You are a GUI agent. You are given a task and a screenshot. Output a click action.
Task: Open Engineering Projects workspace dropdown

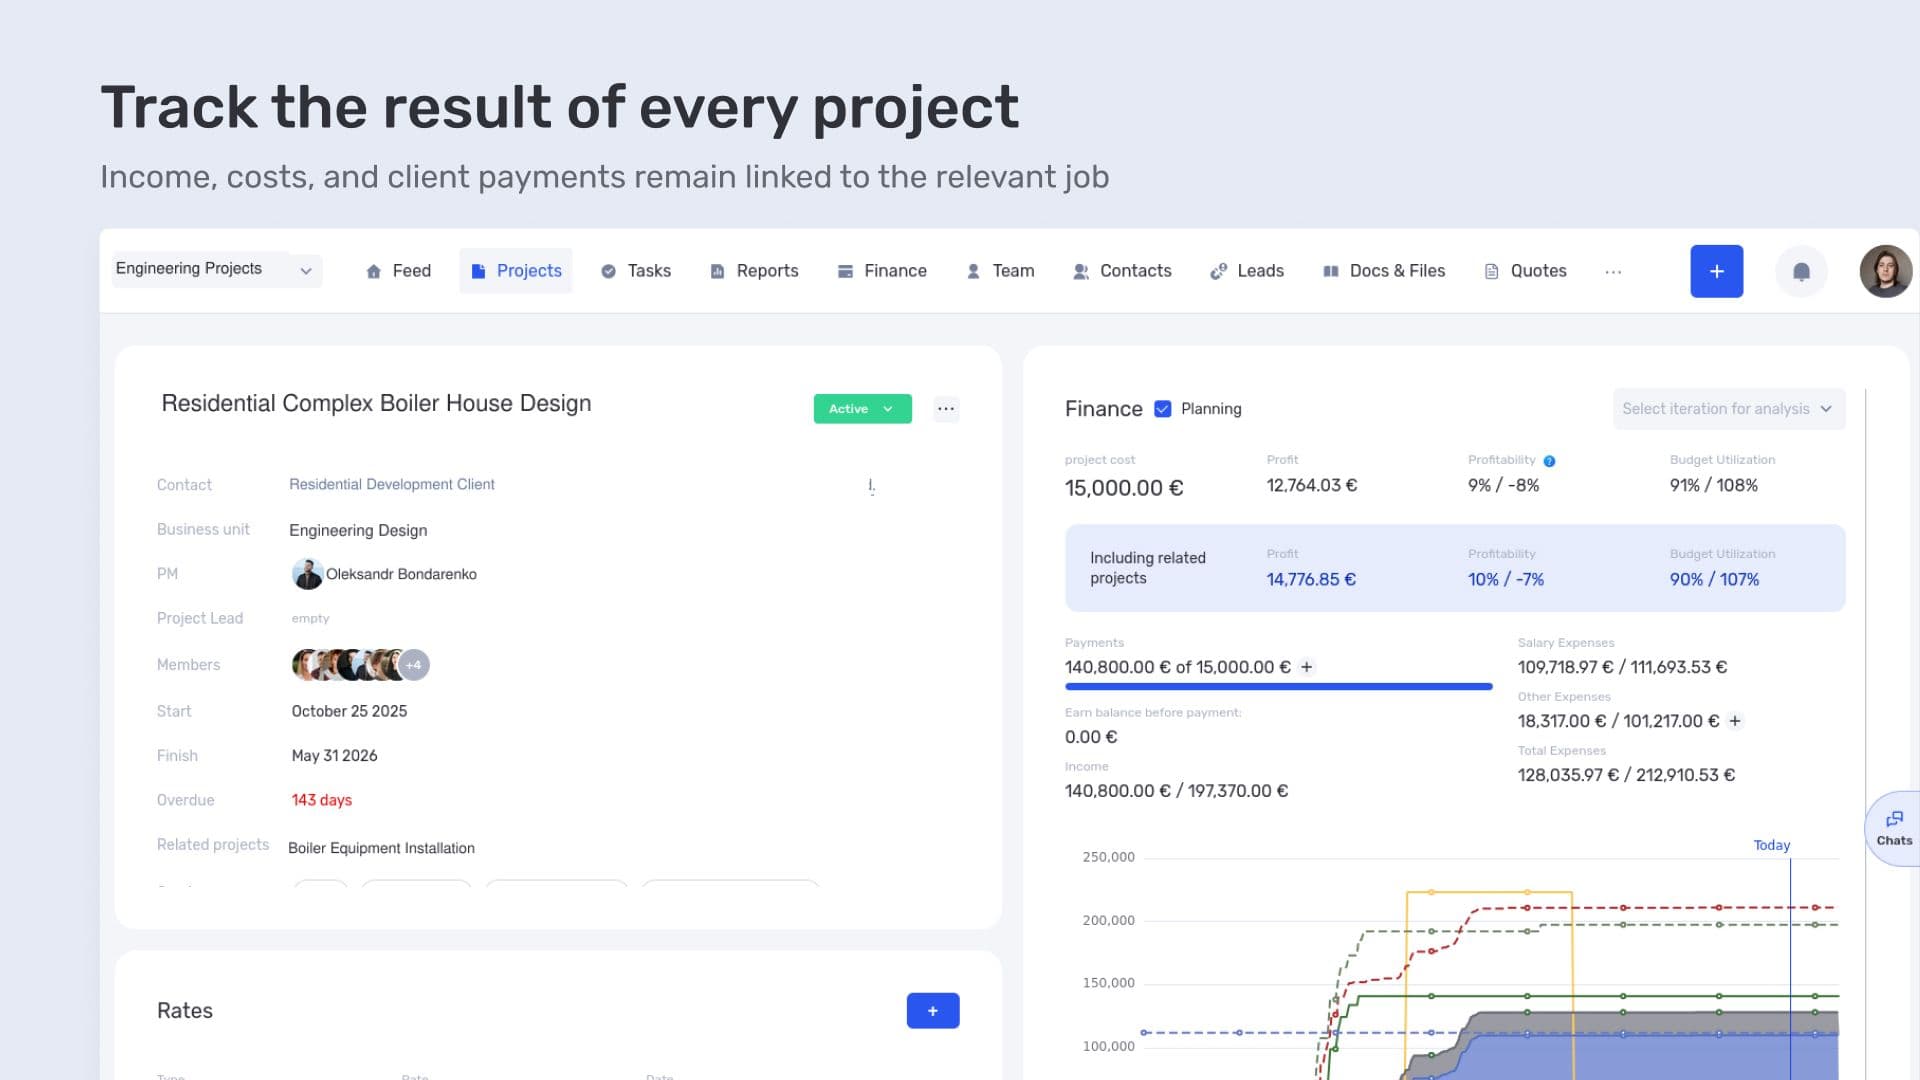pos(217,269)
